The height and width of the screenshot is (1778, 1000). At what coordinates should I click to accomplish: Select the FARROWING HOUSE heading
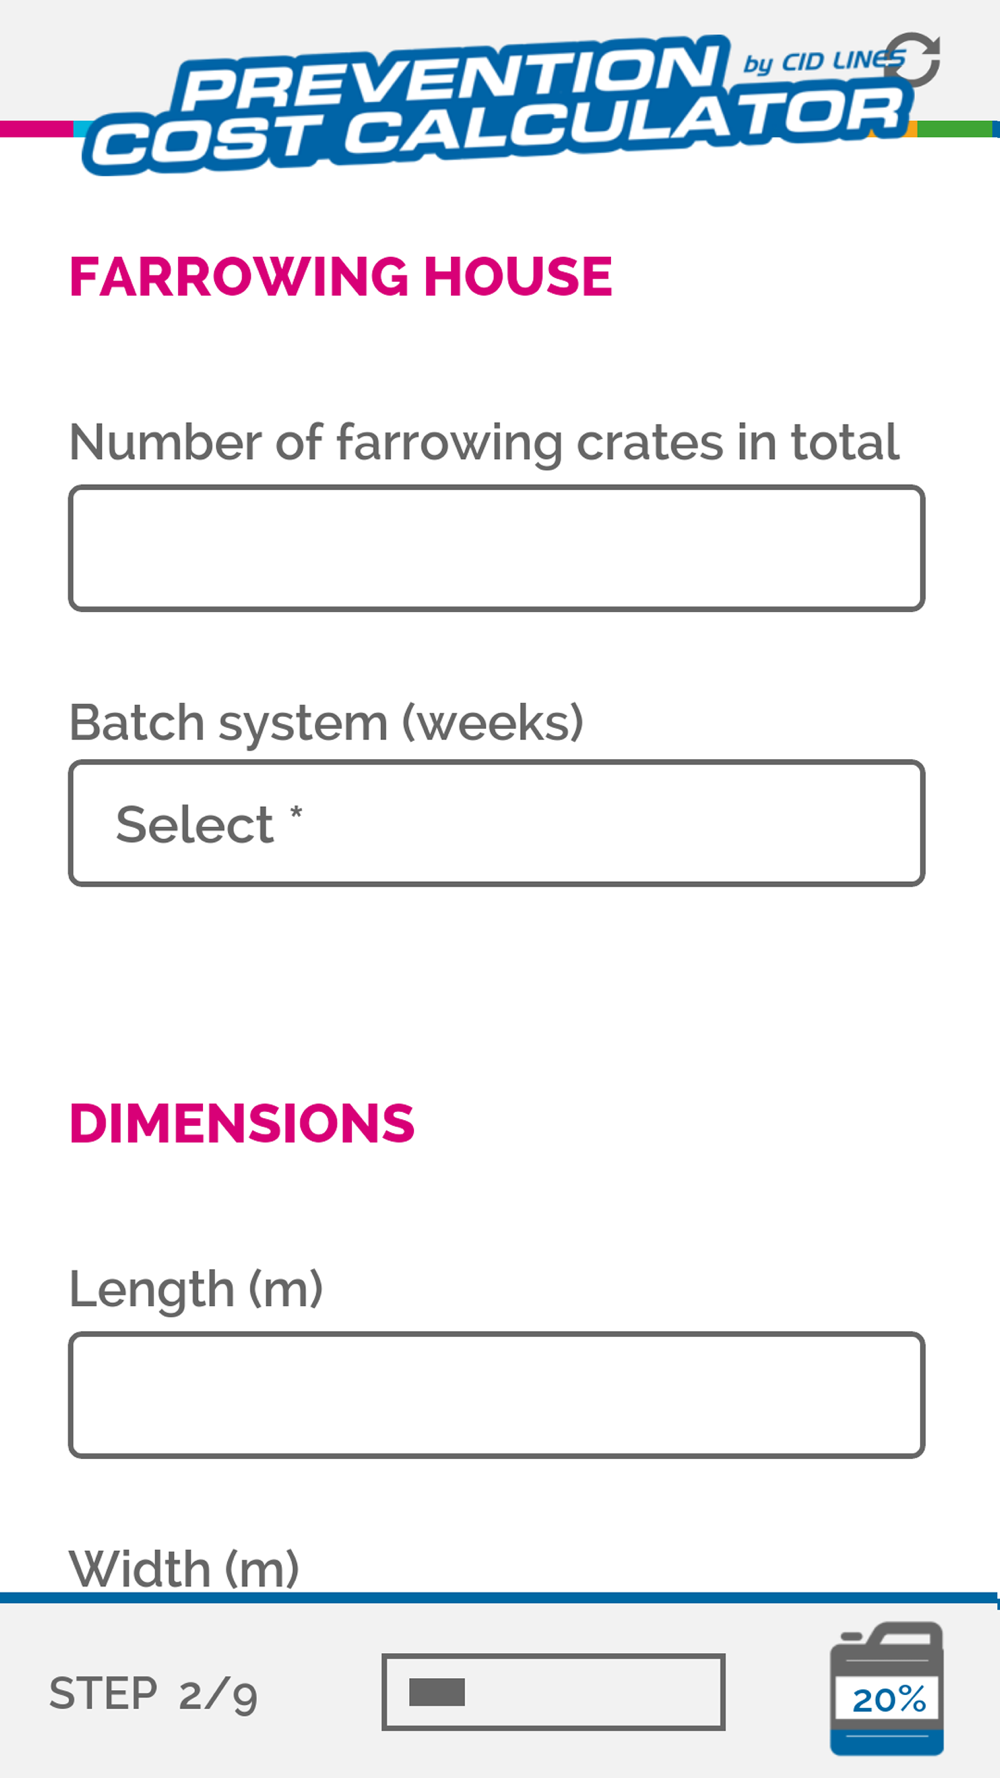pyautogui.click(x=340, y=277)
